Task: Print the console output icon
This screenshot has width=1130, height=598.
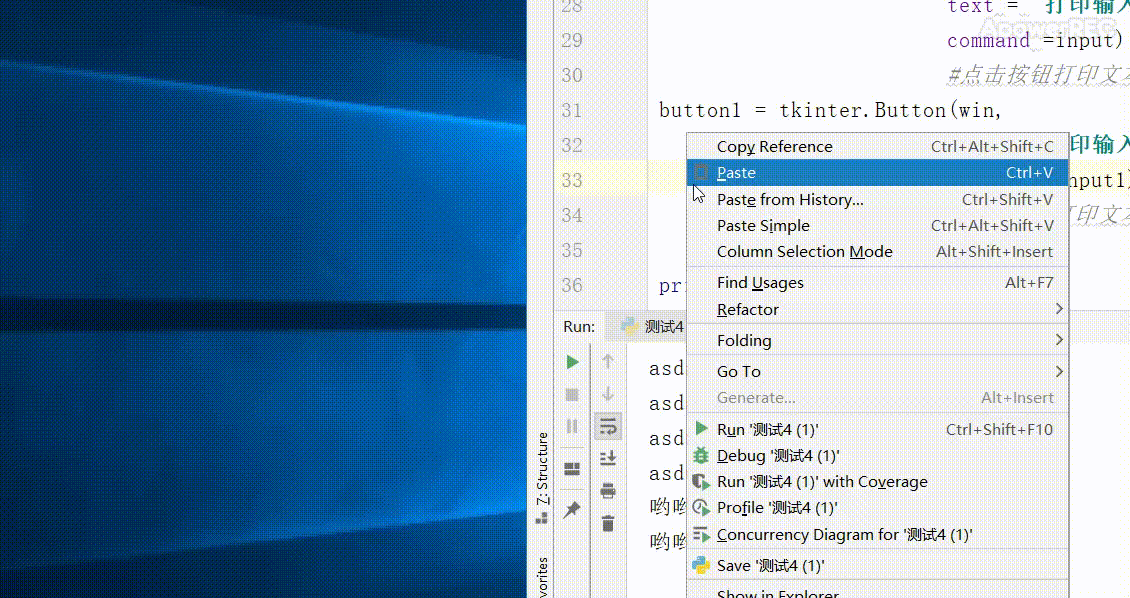Action: (608, 491)
